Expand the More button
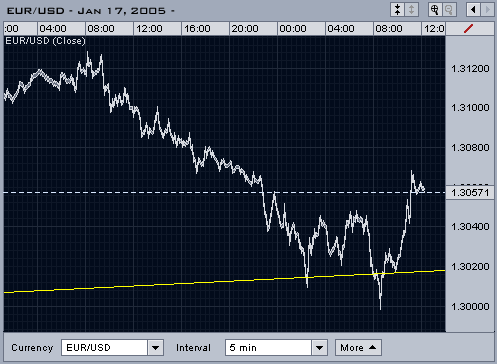Screen dimensions: 497x364 point(358,348)
